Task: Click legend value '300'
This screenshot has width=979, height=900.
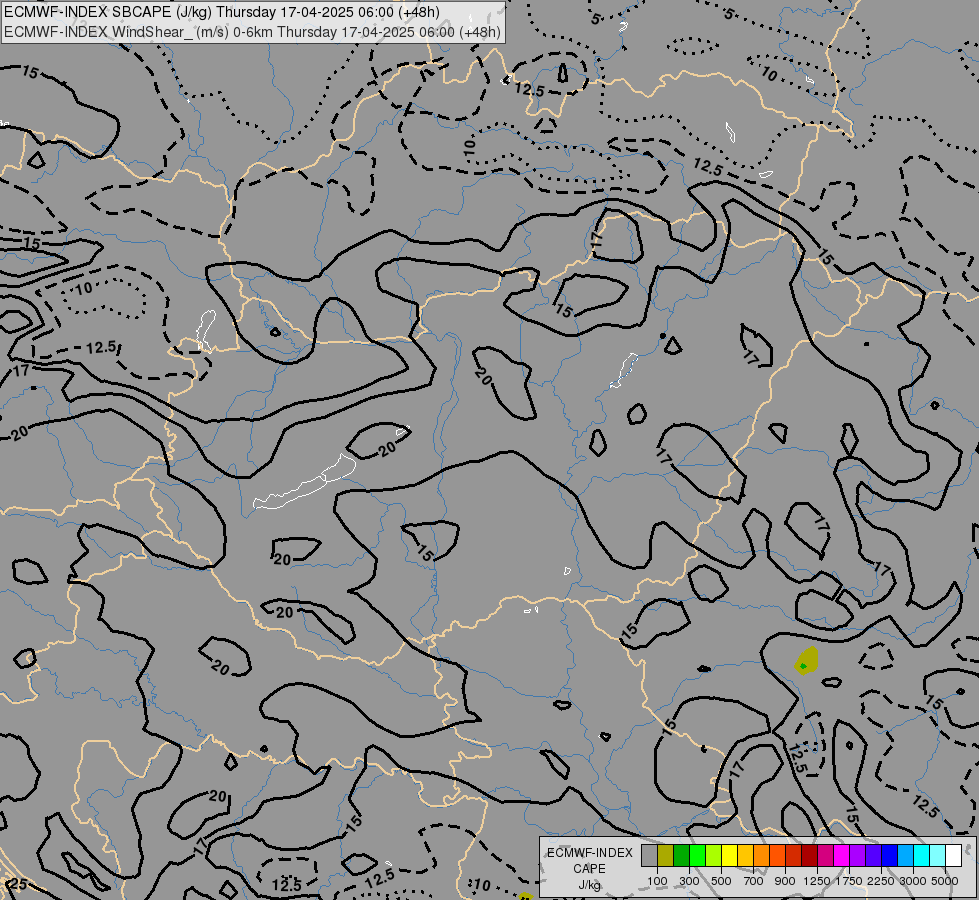Action: (x=689, y=881)
